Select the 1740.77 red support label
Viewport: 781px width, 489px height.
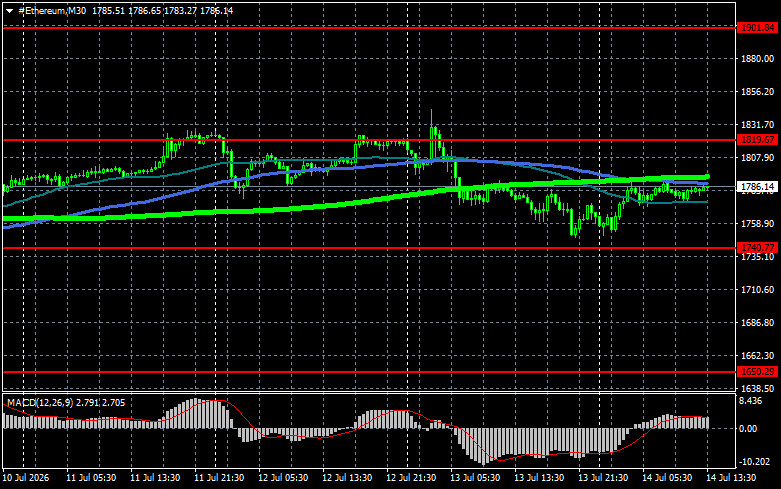coord(758,247)
